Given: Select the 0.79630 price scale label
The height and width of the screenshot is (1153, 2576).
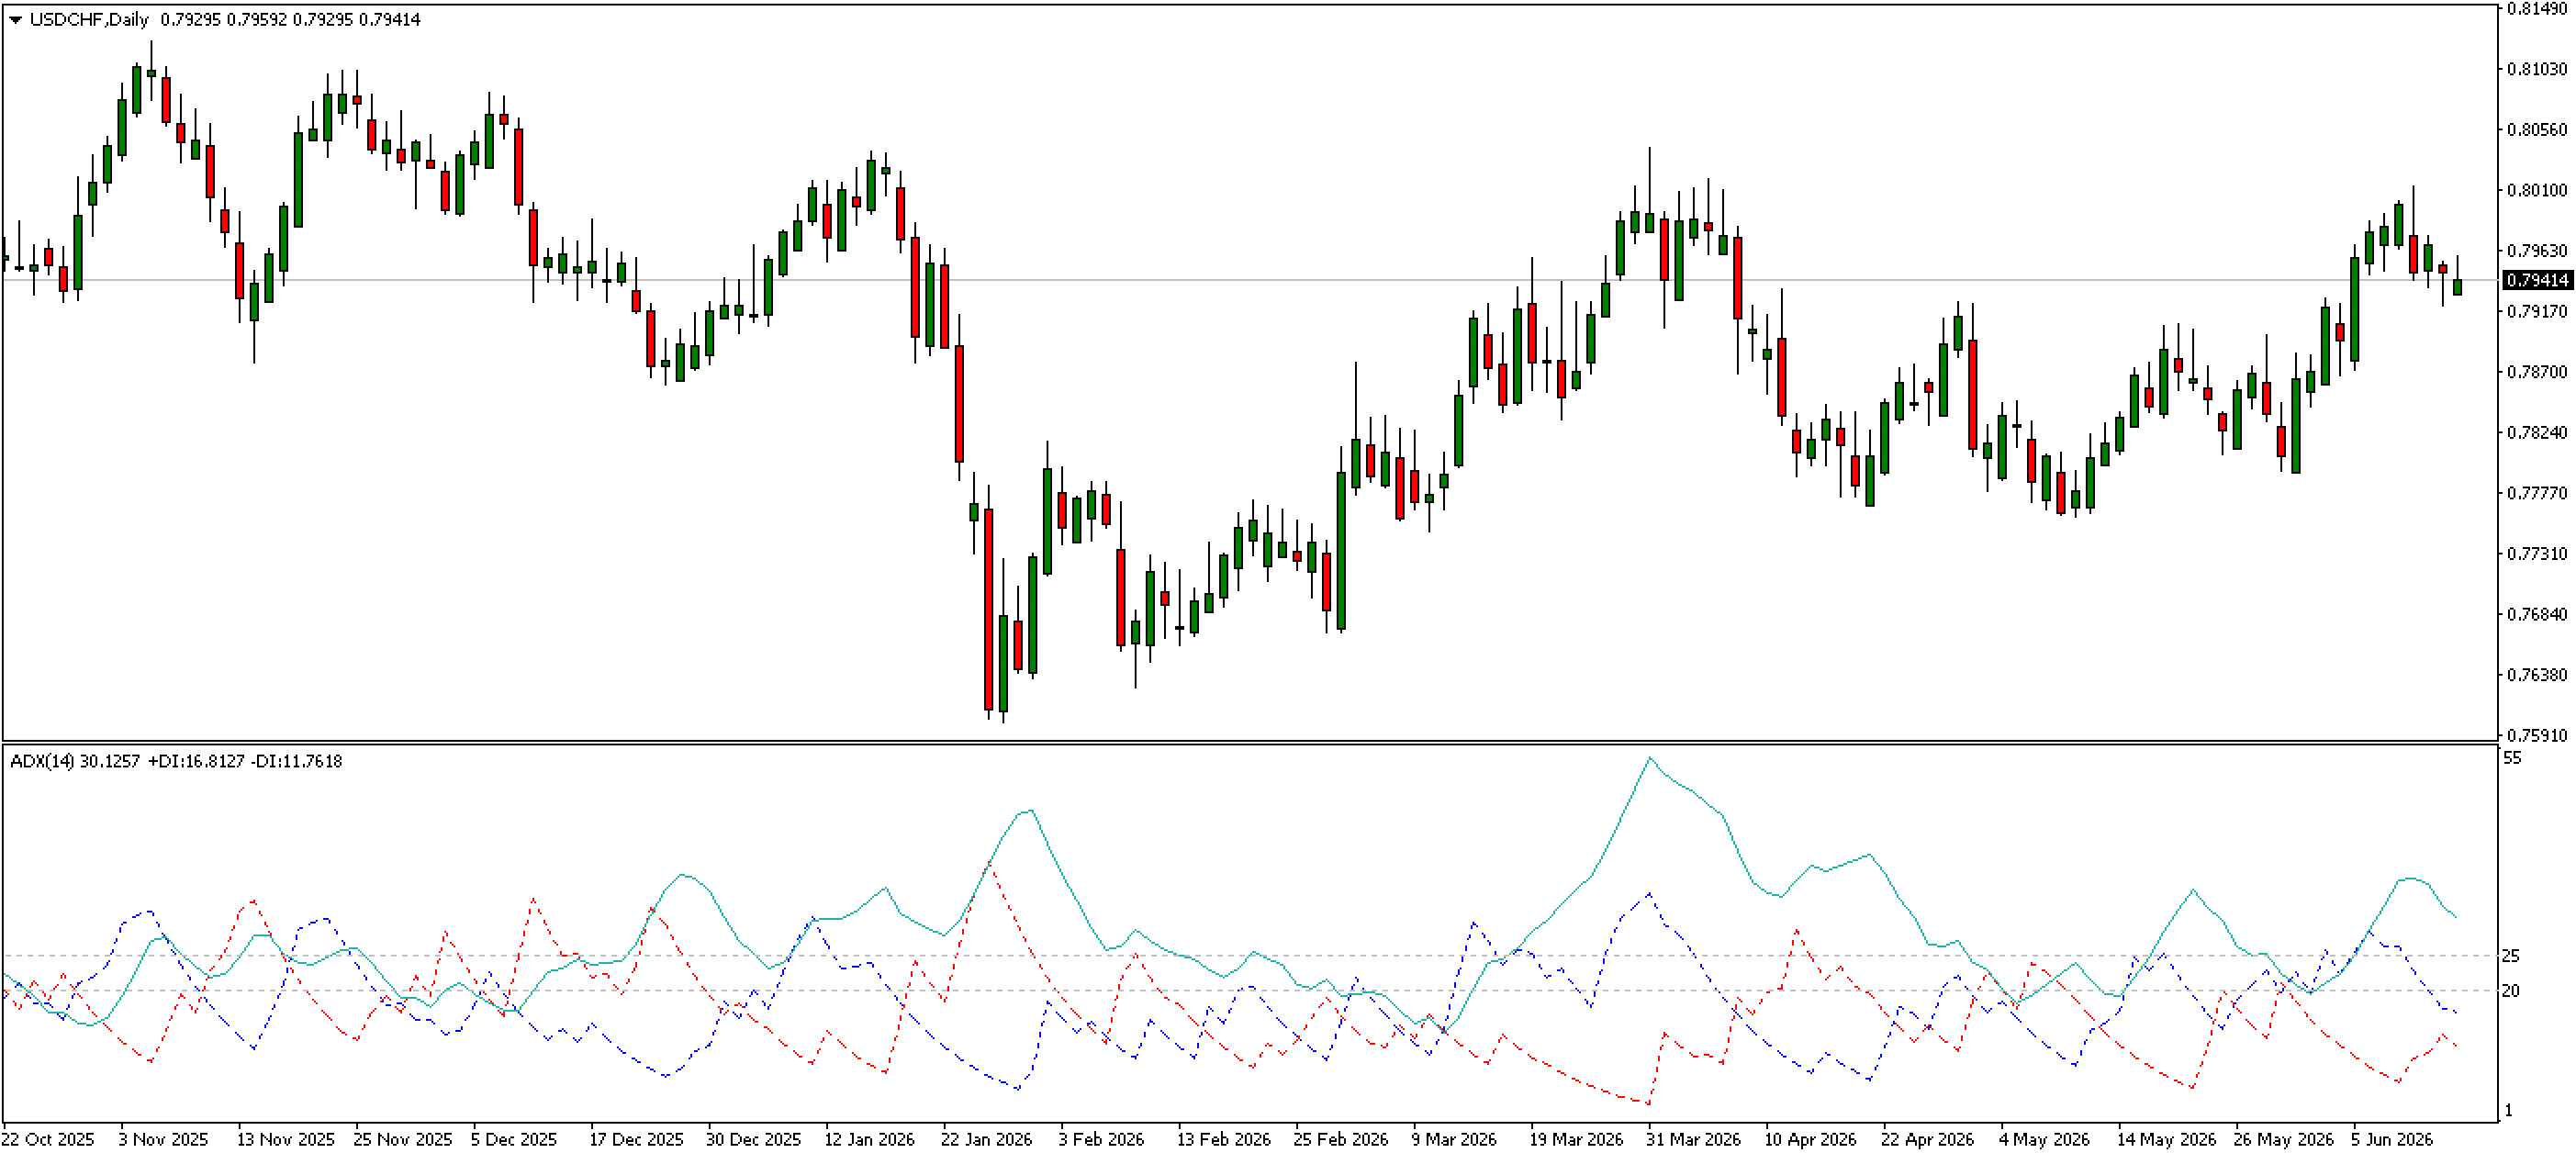Looking at the screenshot, I should point(2538,251).
